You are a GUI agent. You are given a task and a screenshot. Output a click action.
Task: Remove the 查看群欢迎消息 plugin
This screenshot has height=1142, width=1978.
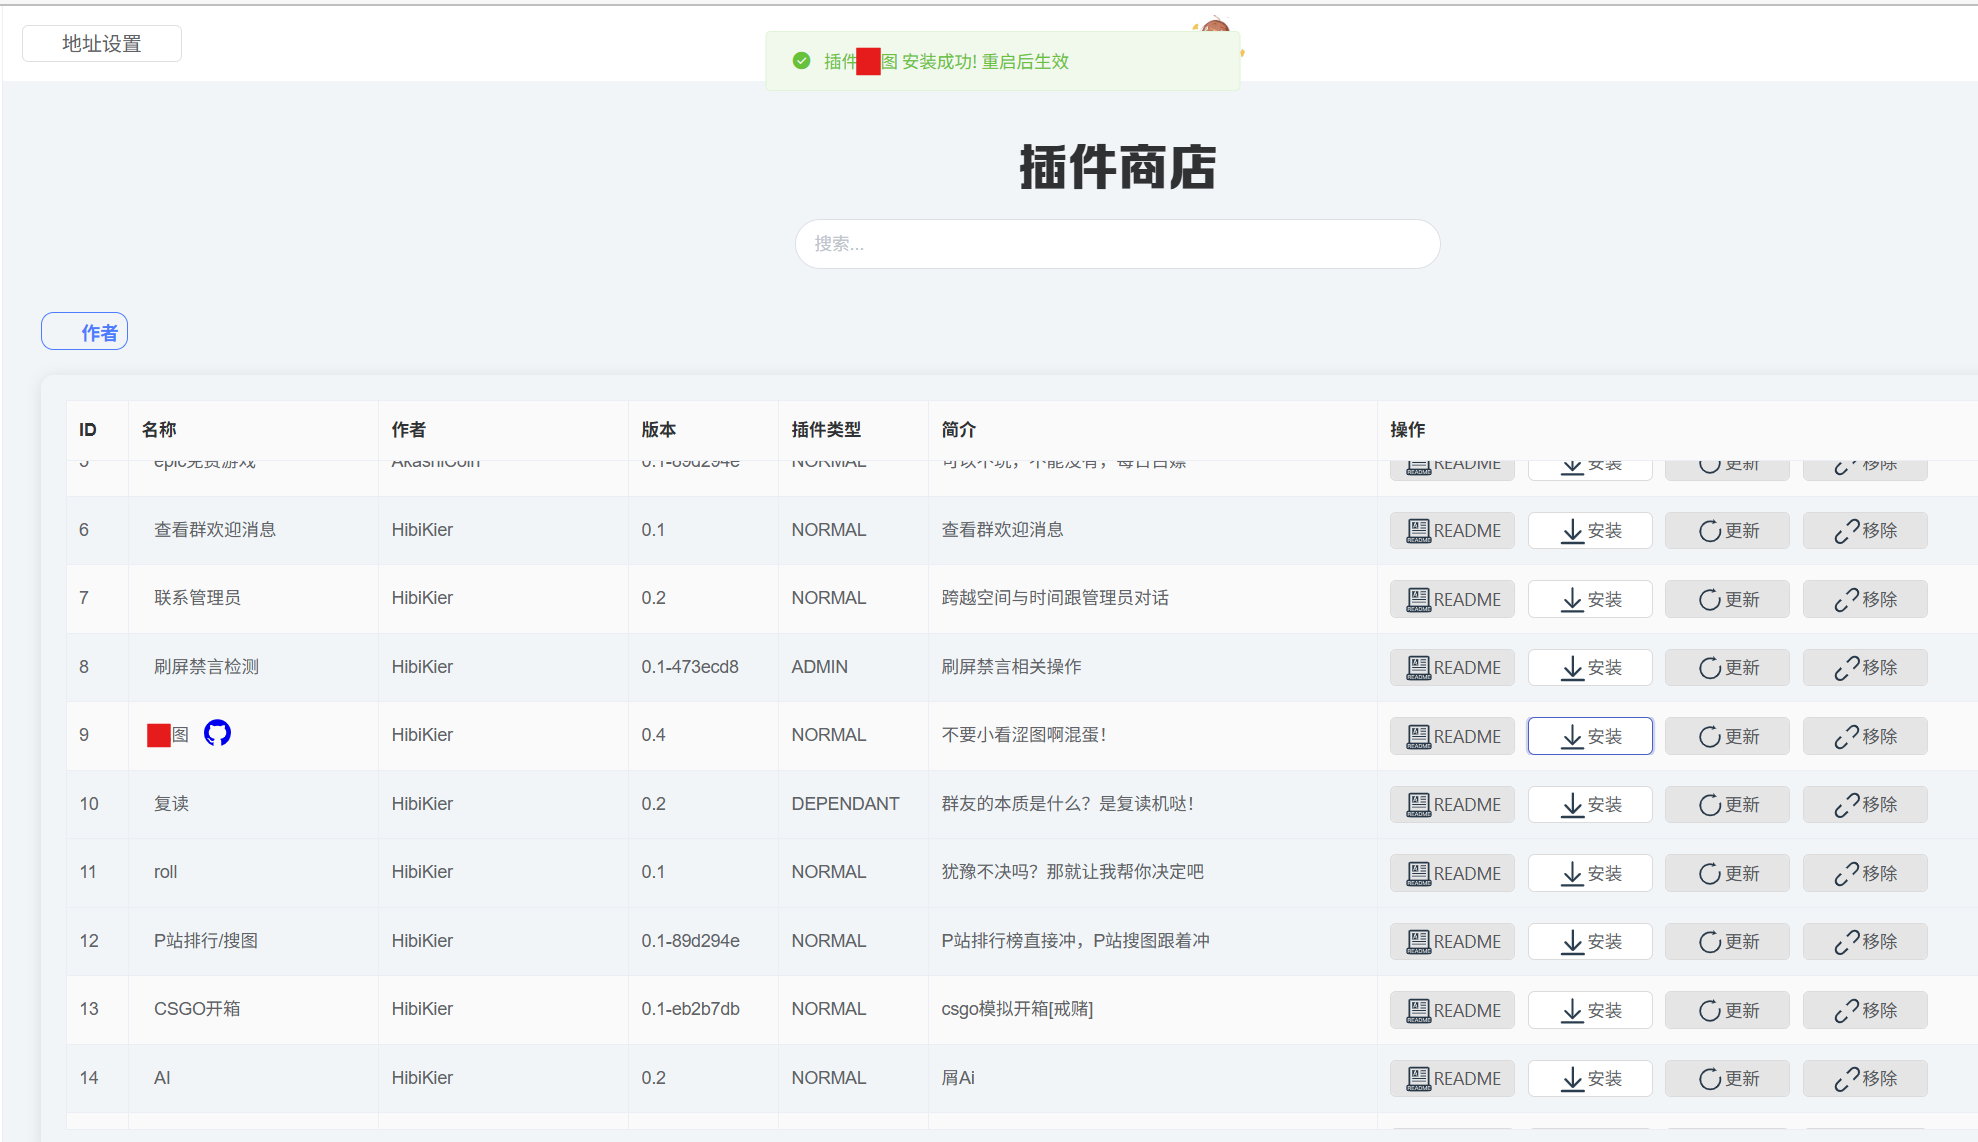coord(1865,530)
